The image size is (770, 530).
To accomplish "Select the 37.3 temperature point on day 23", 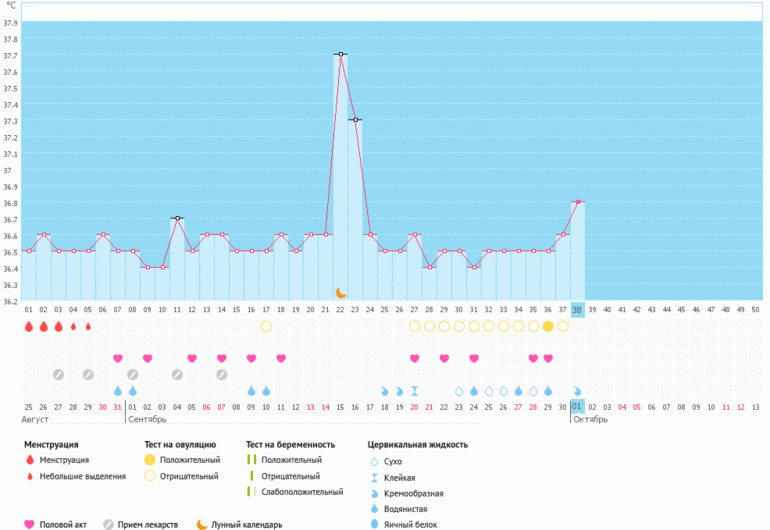I will click(355, 120).
